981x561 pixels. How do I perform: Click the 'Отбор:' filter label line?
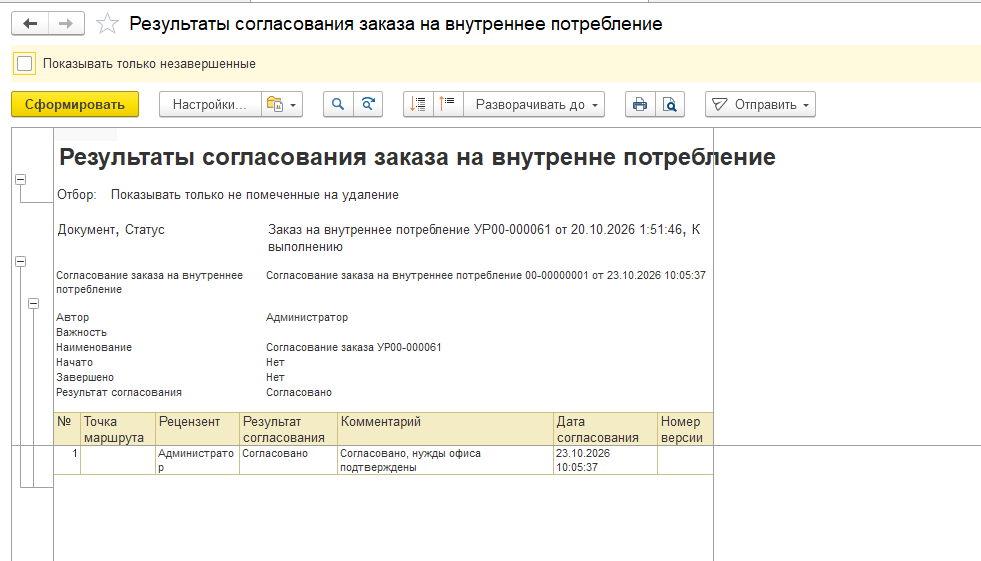228,195
